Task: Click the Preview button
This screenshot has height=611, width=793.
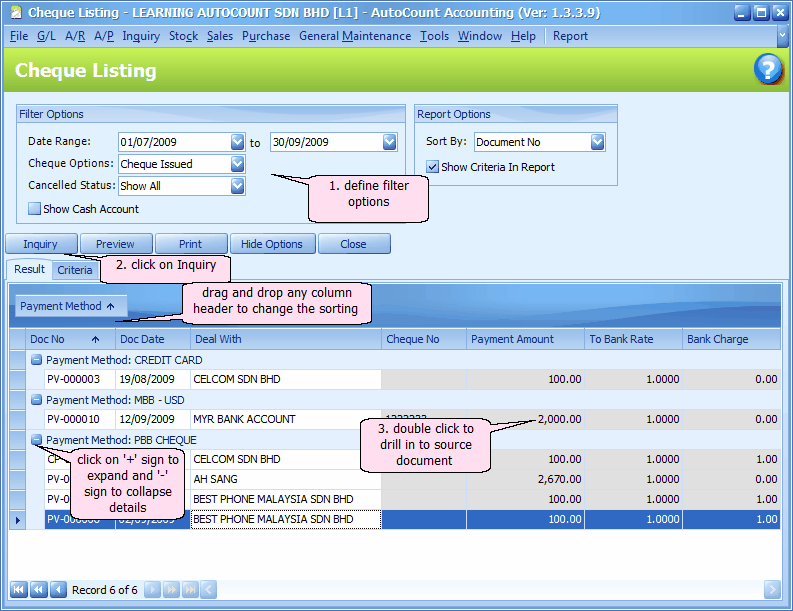Action: [x=115, y=244]
